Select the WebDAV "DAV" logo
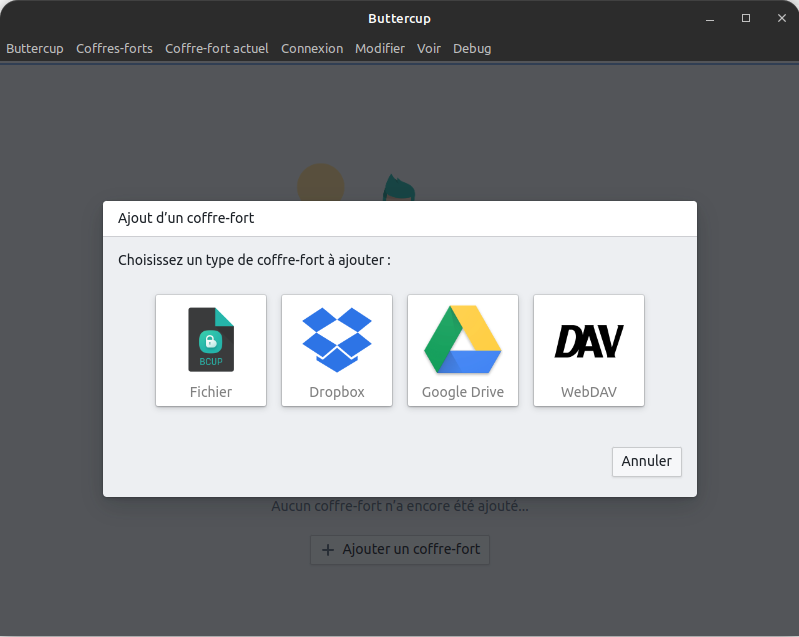Image resolution: width=799 pixels, height=637 pixels. coord(589,341)
